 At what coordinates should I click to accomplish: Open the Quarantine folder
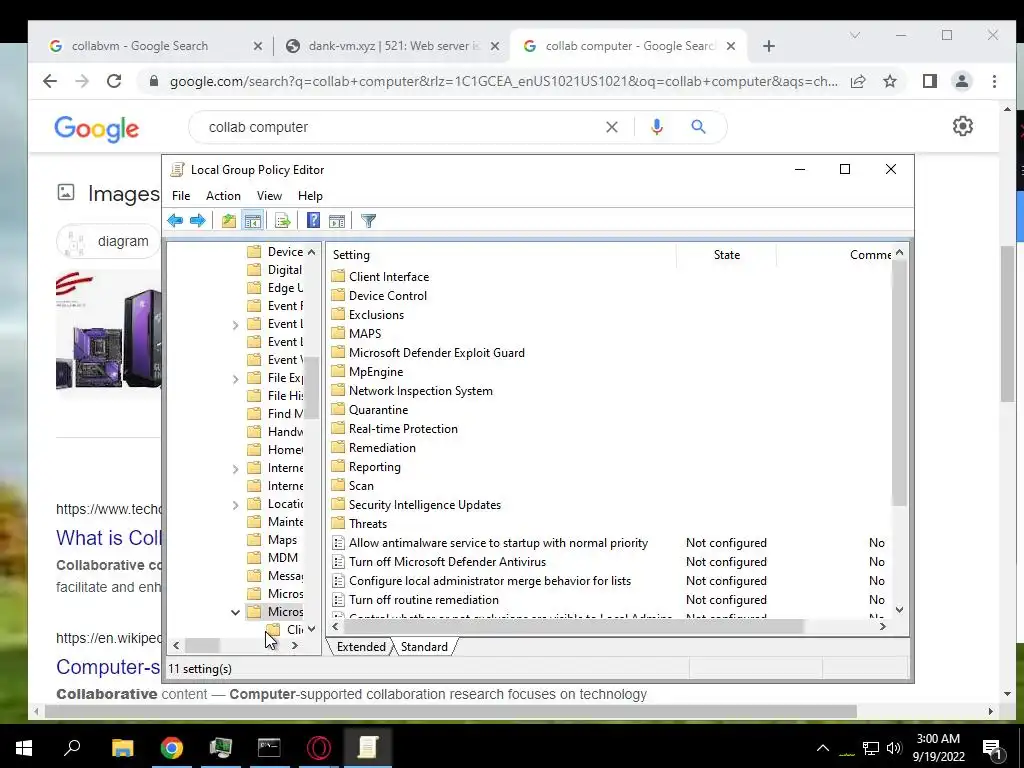point(378,409)
